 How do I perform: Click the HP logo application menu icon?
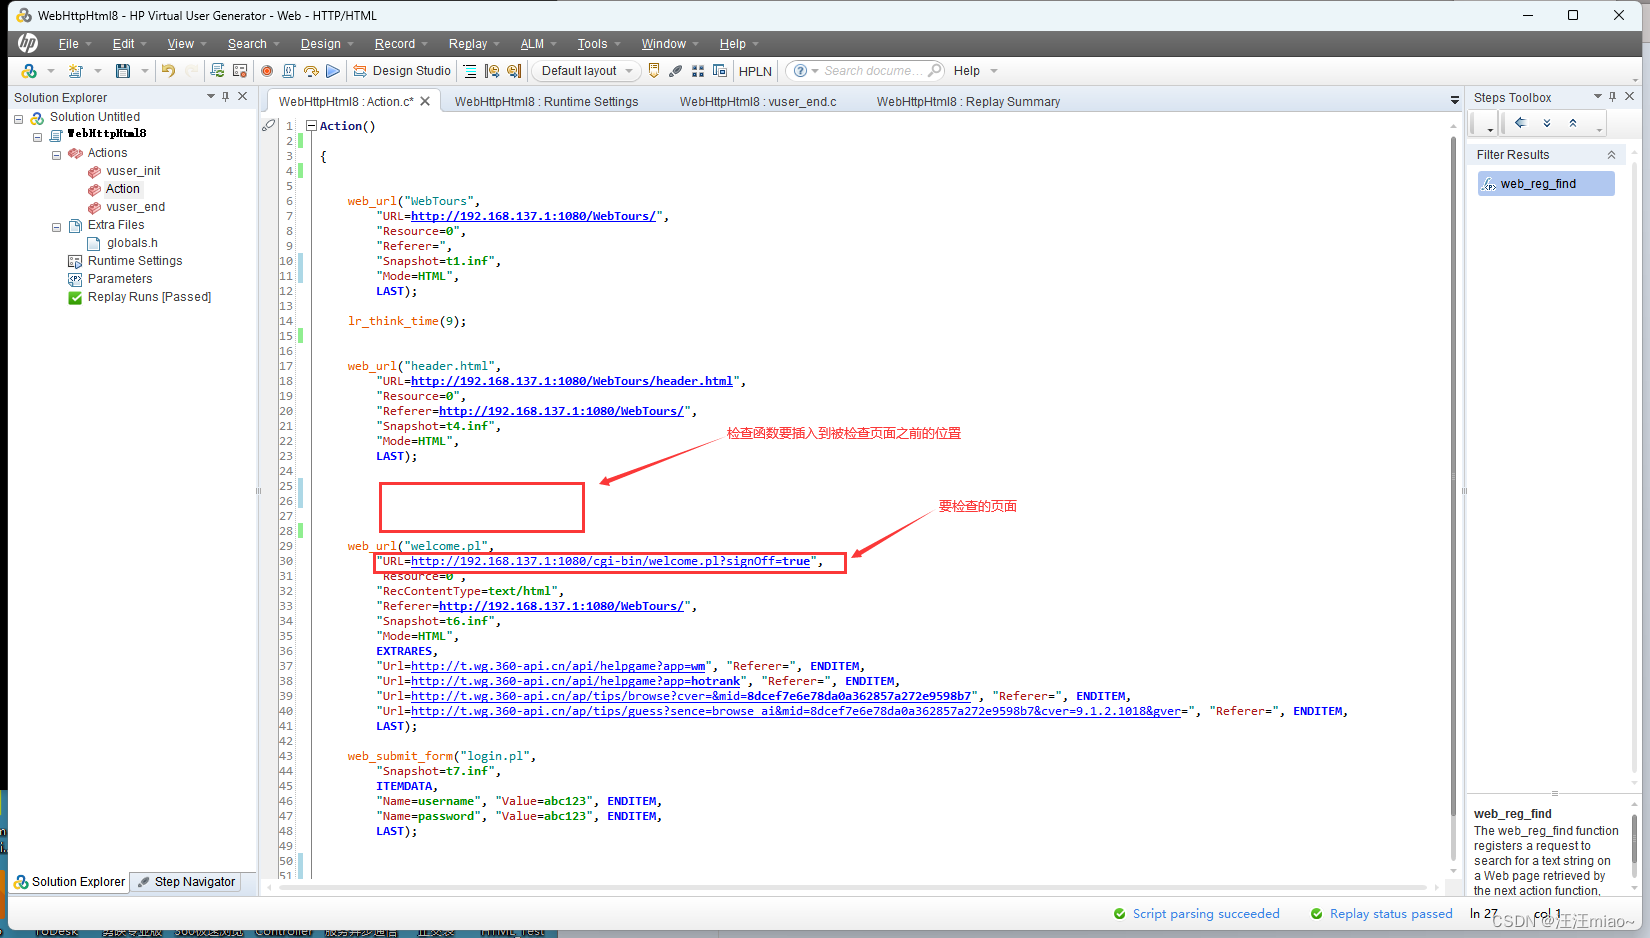tap(28, 43)
